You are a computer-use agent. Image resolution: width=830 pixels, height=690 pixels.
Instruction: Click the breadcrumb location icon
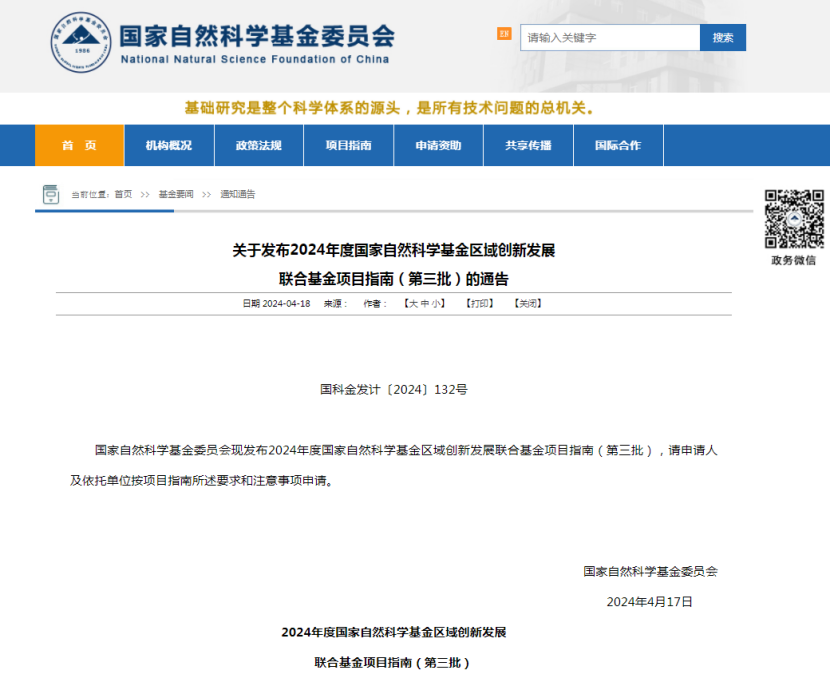pos(50,194)
